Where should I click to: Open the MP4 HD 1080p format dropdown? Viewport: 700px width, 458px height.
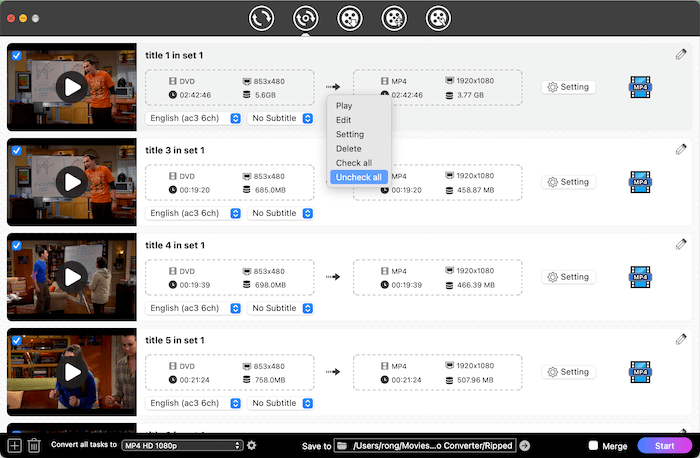[182, 445]
